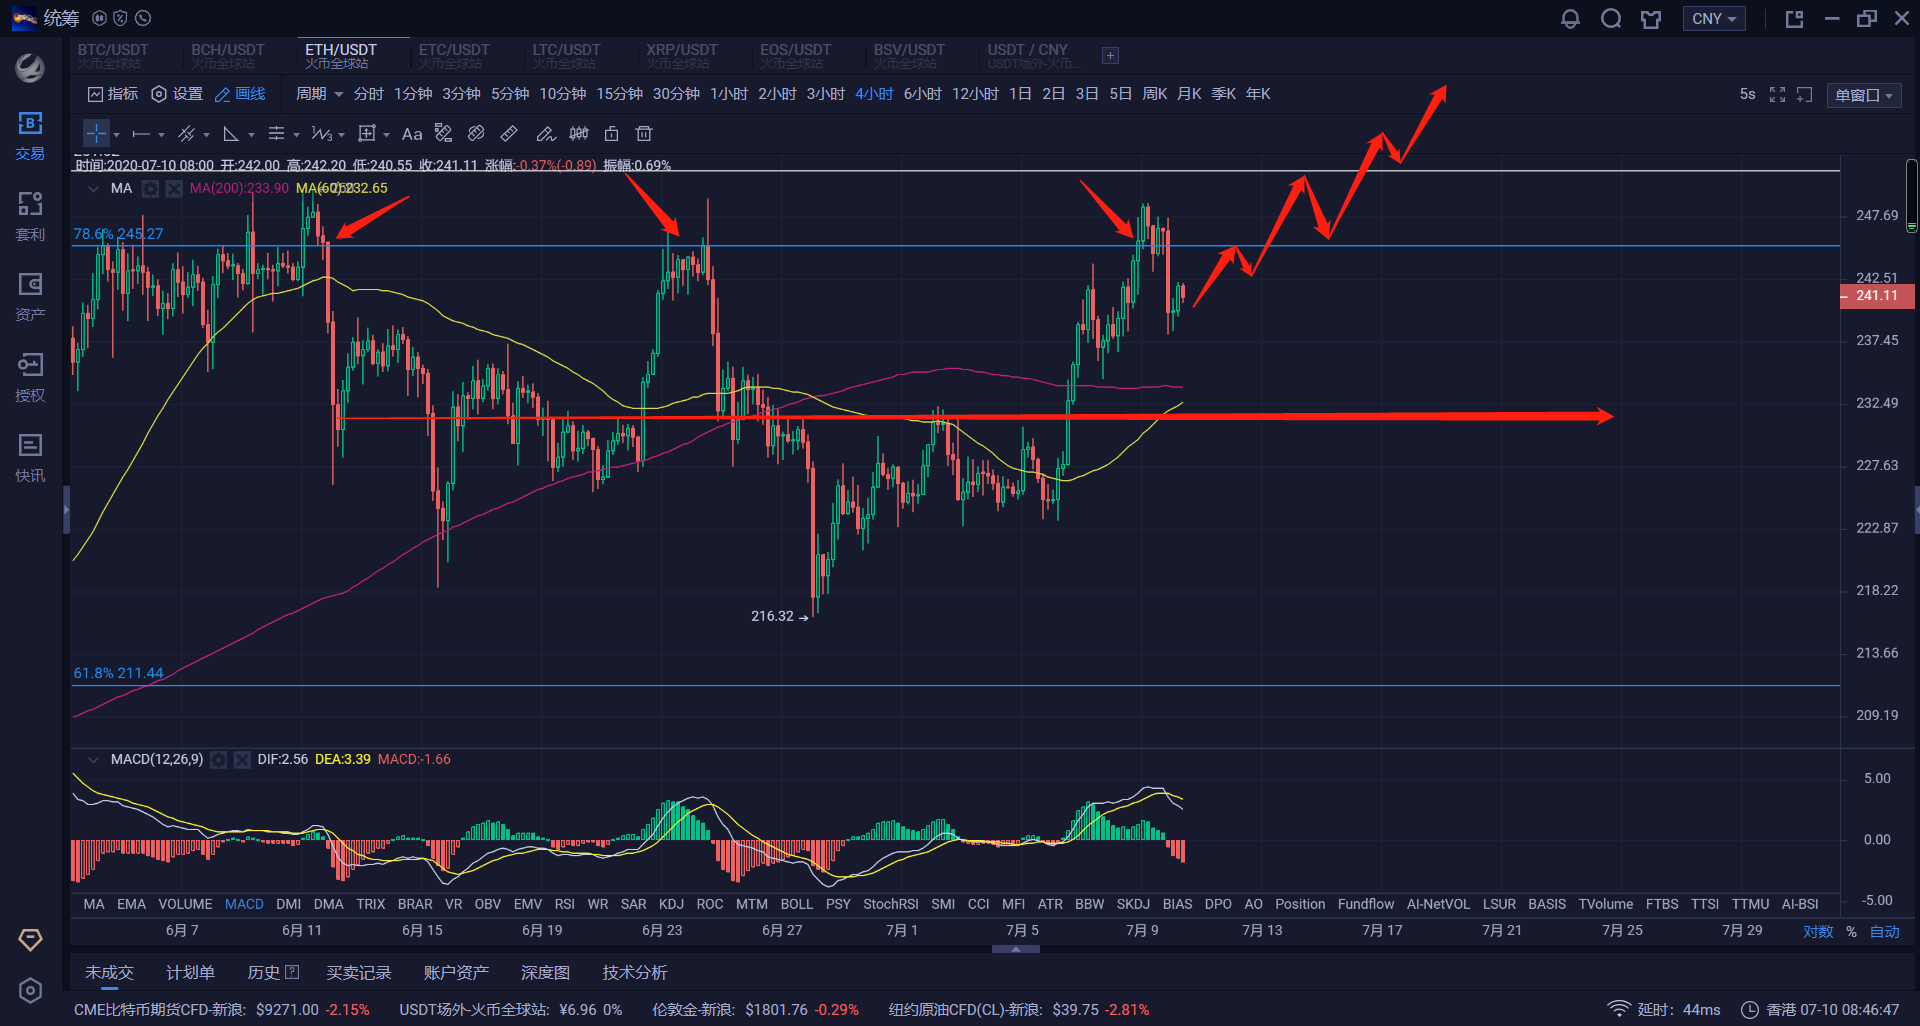Switch to the XRP/USDT tab

pyautogui.click(x=682, y=56)
